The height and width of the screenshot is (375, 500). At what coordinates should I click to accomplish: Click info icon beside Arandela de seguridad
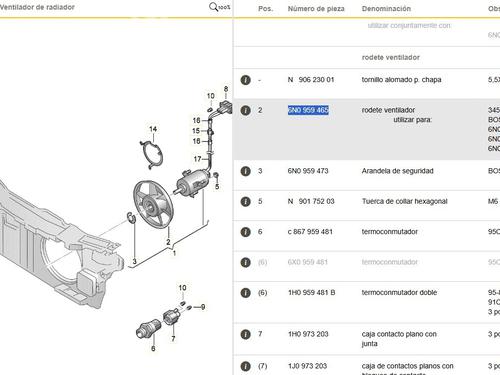click(x=246, y=171)
